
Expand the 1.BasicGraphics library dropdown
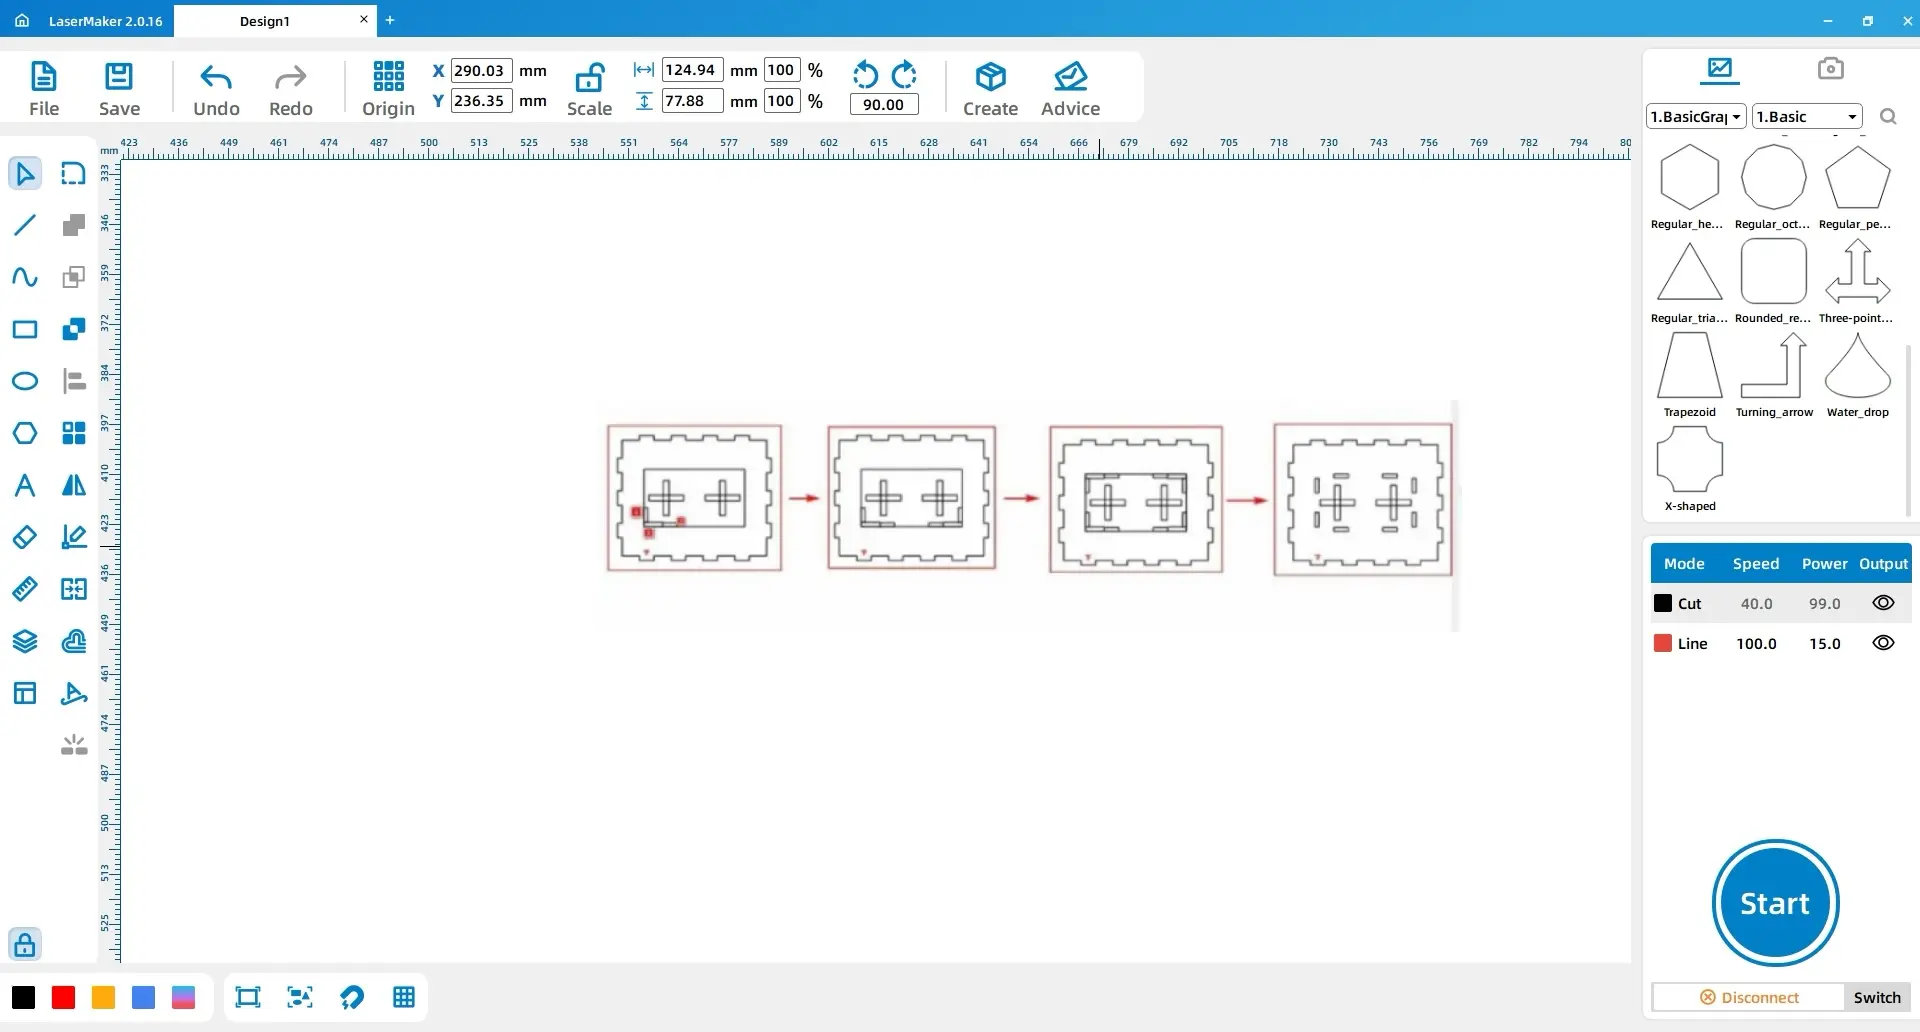(x=1696, y=117)
